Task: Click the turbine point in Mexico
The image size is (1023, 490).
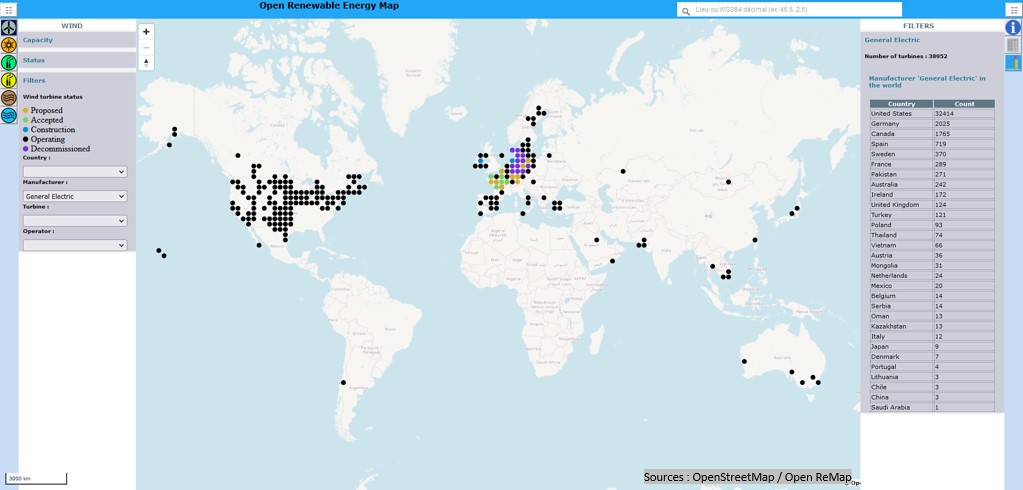Action: point(259,245)
